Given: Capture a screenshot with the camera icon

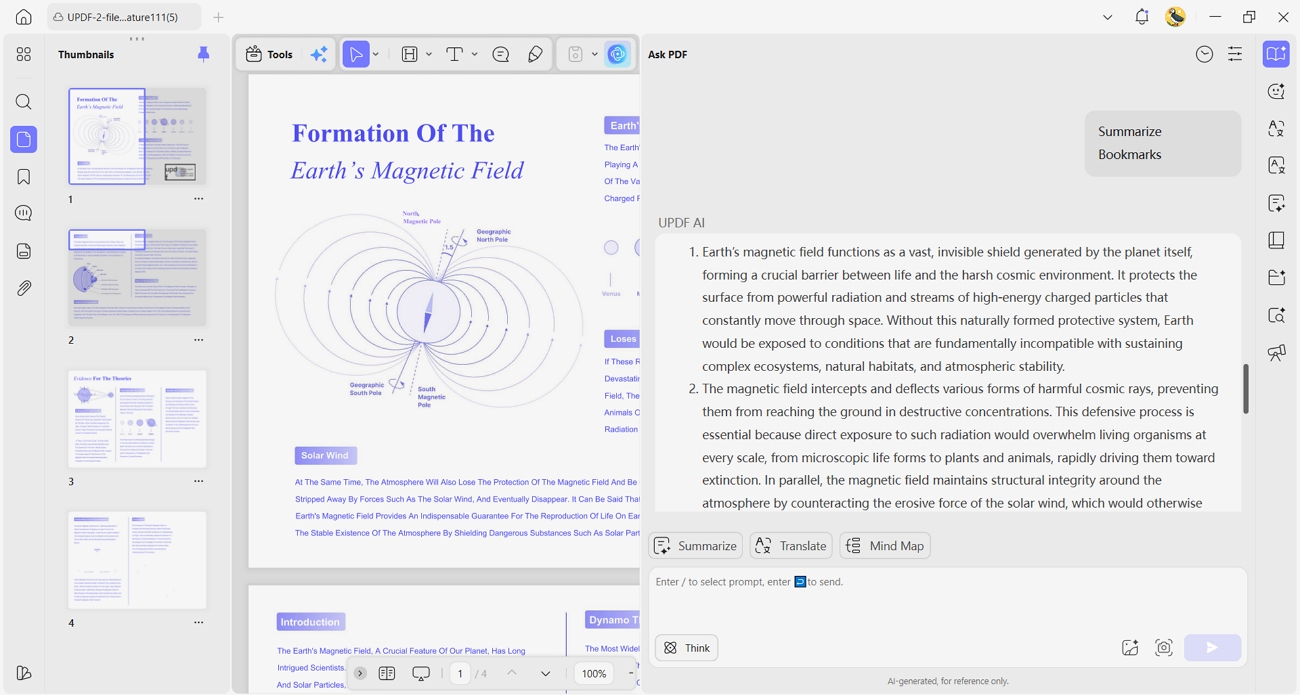Looking at the screenshot, I should [1164, 648].
